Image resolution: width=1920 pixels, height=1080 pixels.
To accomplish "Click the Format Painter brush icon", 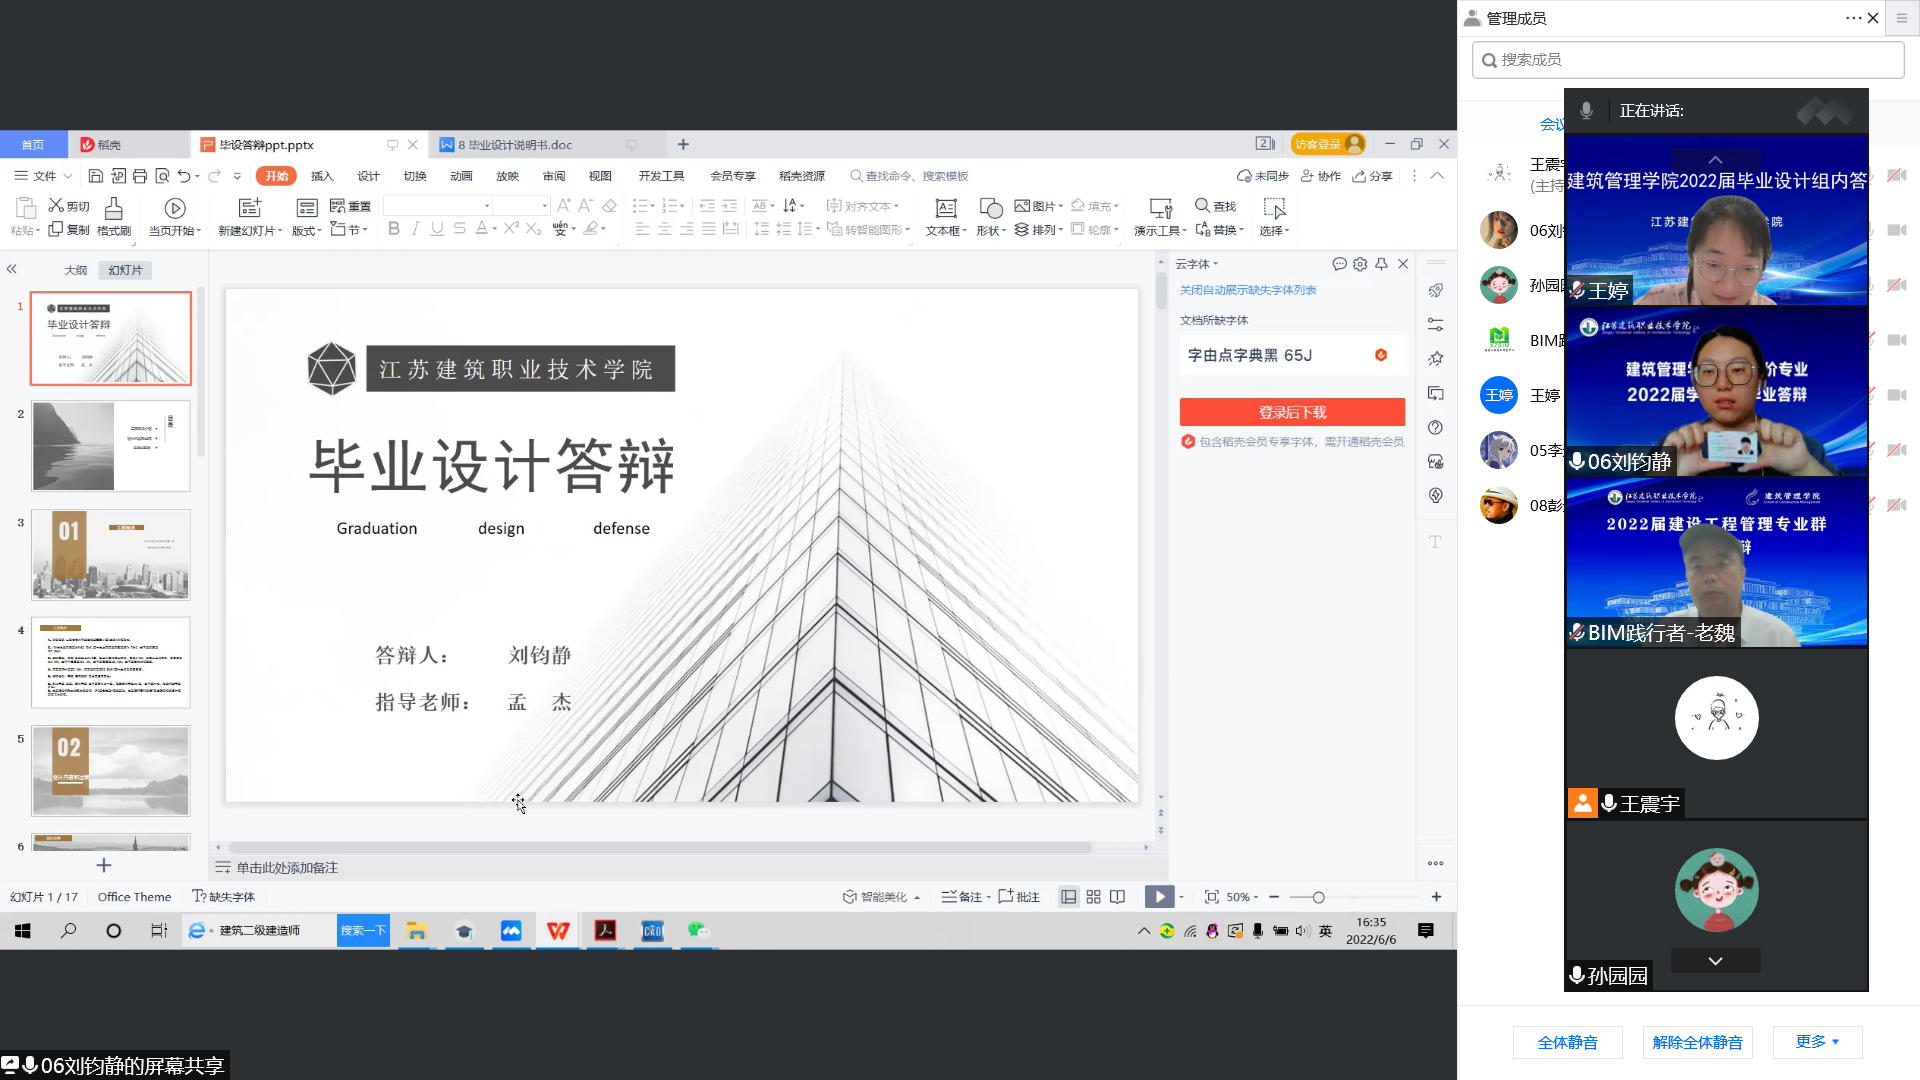I will [x=113, y=208].
